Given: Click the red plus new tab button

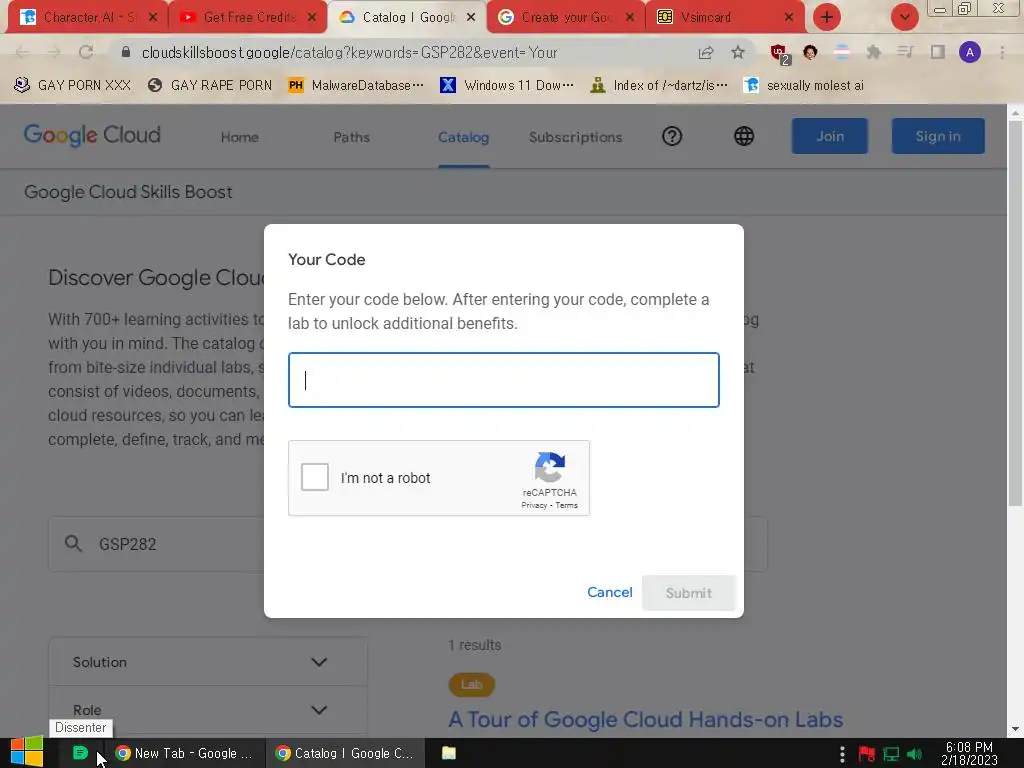Looking at the screenshot, I should (827, 17).
